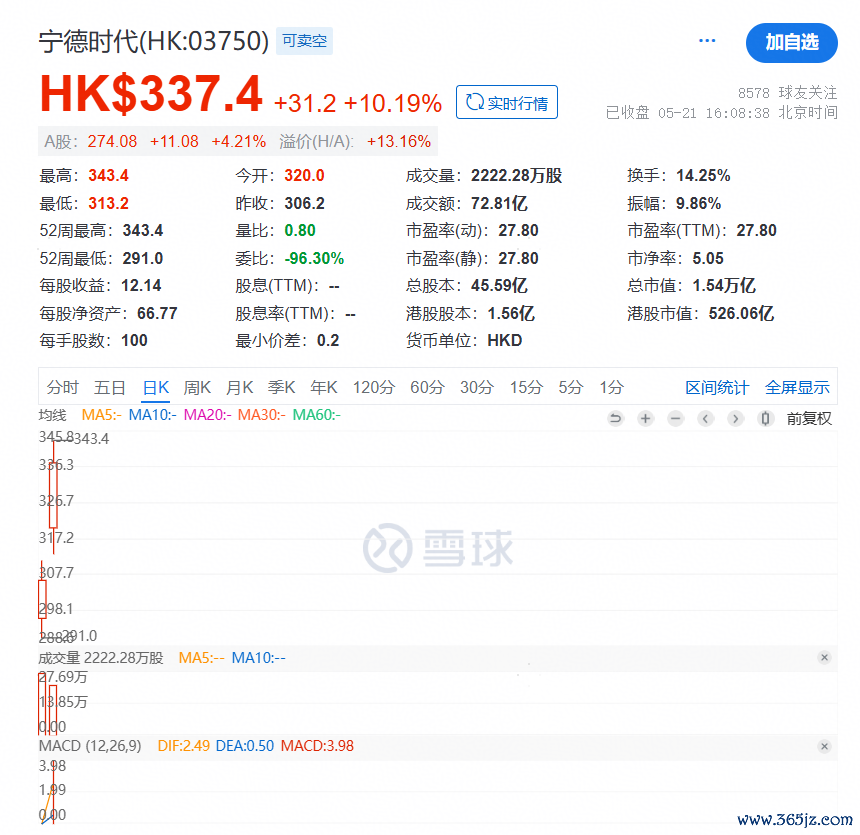Open the 区间统计 link
This screenshot has width=860, height=835.
click(x=717, y=387)
